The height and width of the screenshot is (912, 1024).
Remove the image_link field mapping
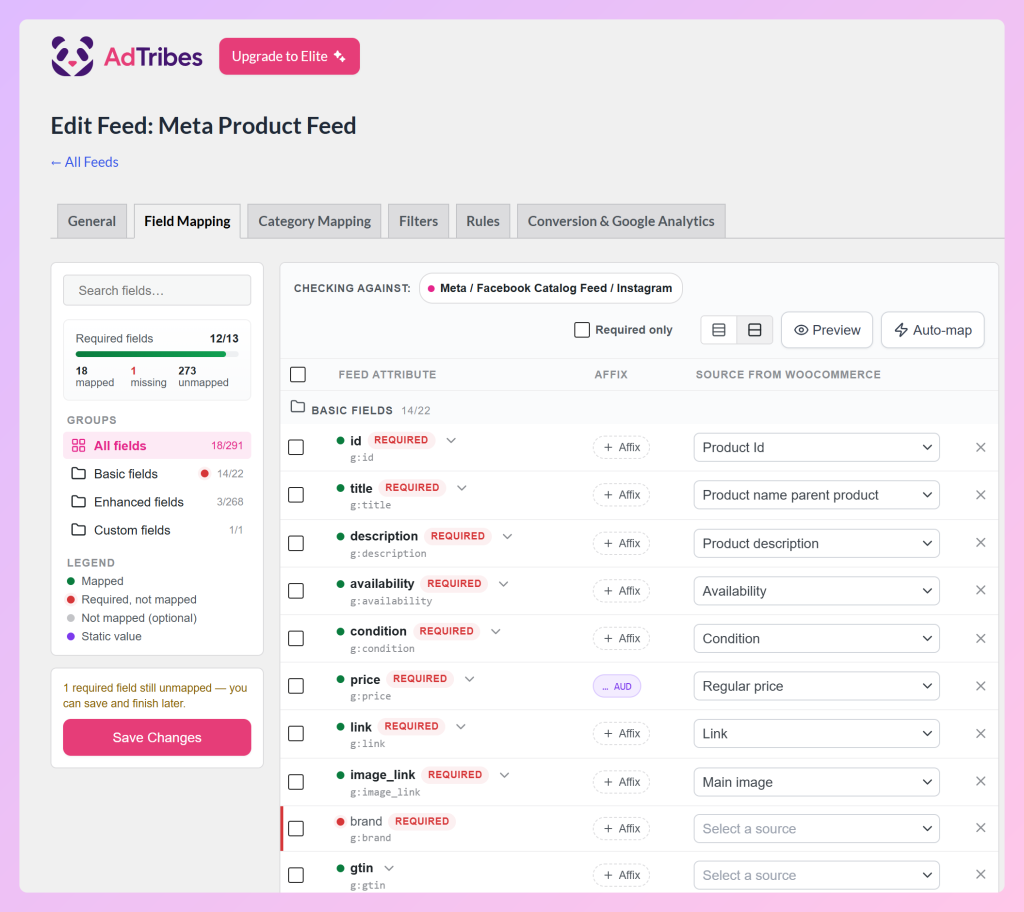pyautogui.click(x=980, y=781)
